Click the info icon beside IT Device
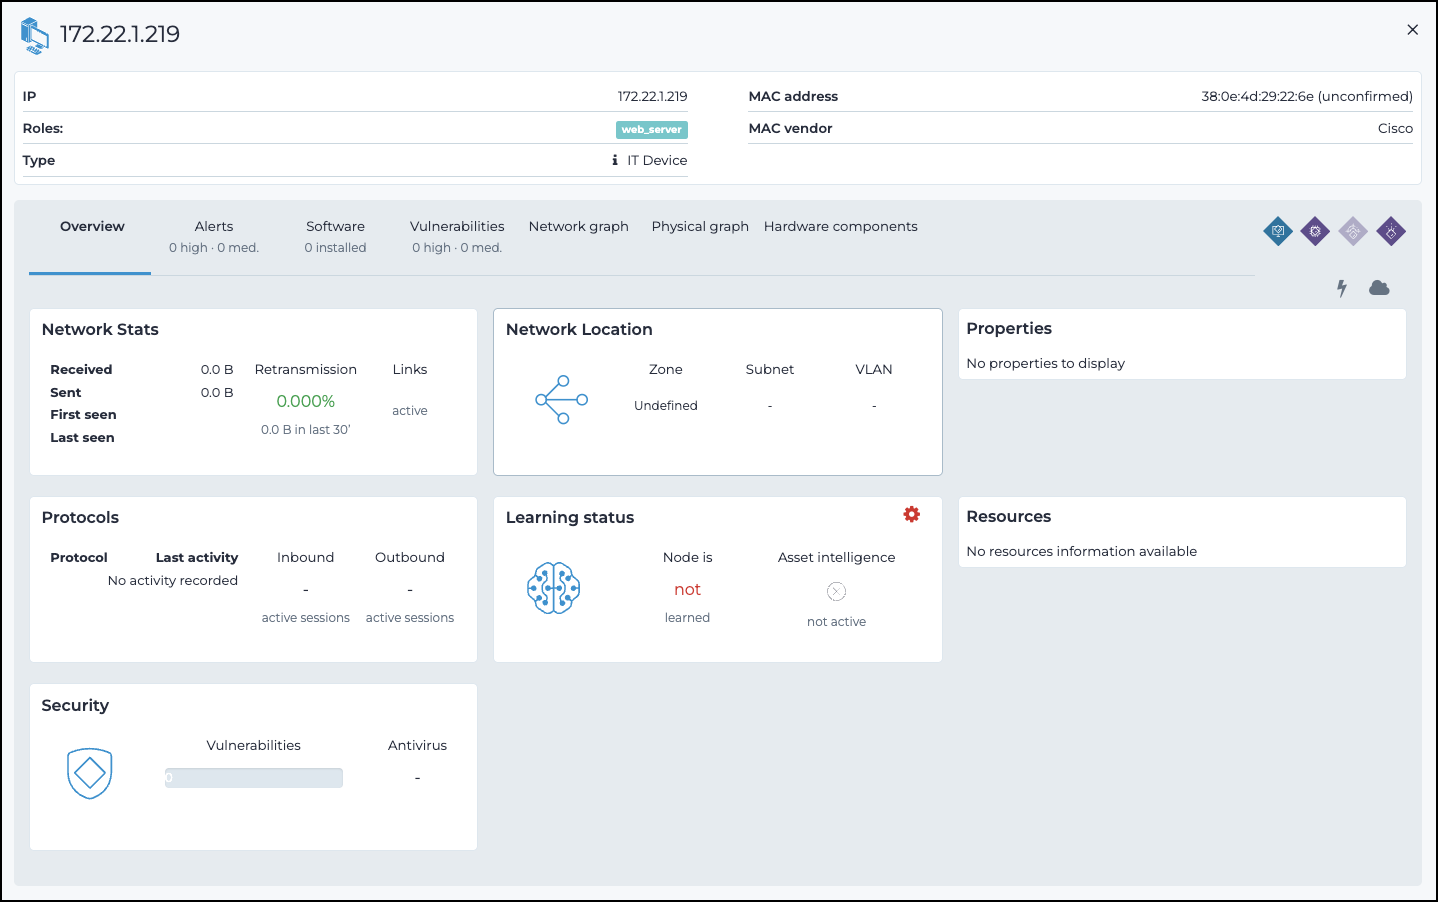 point(614,160)
